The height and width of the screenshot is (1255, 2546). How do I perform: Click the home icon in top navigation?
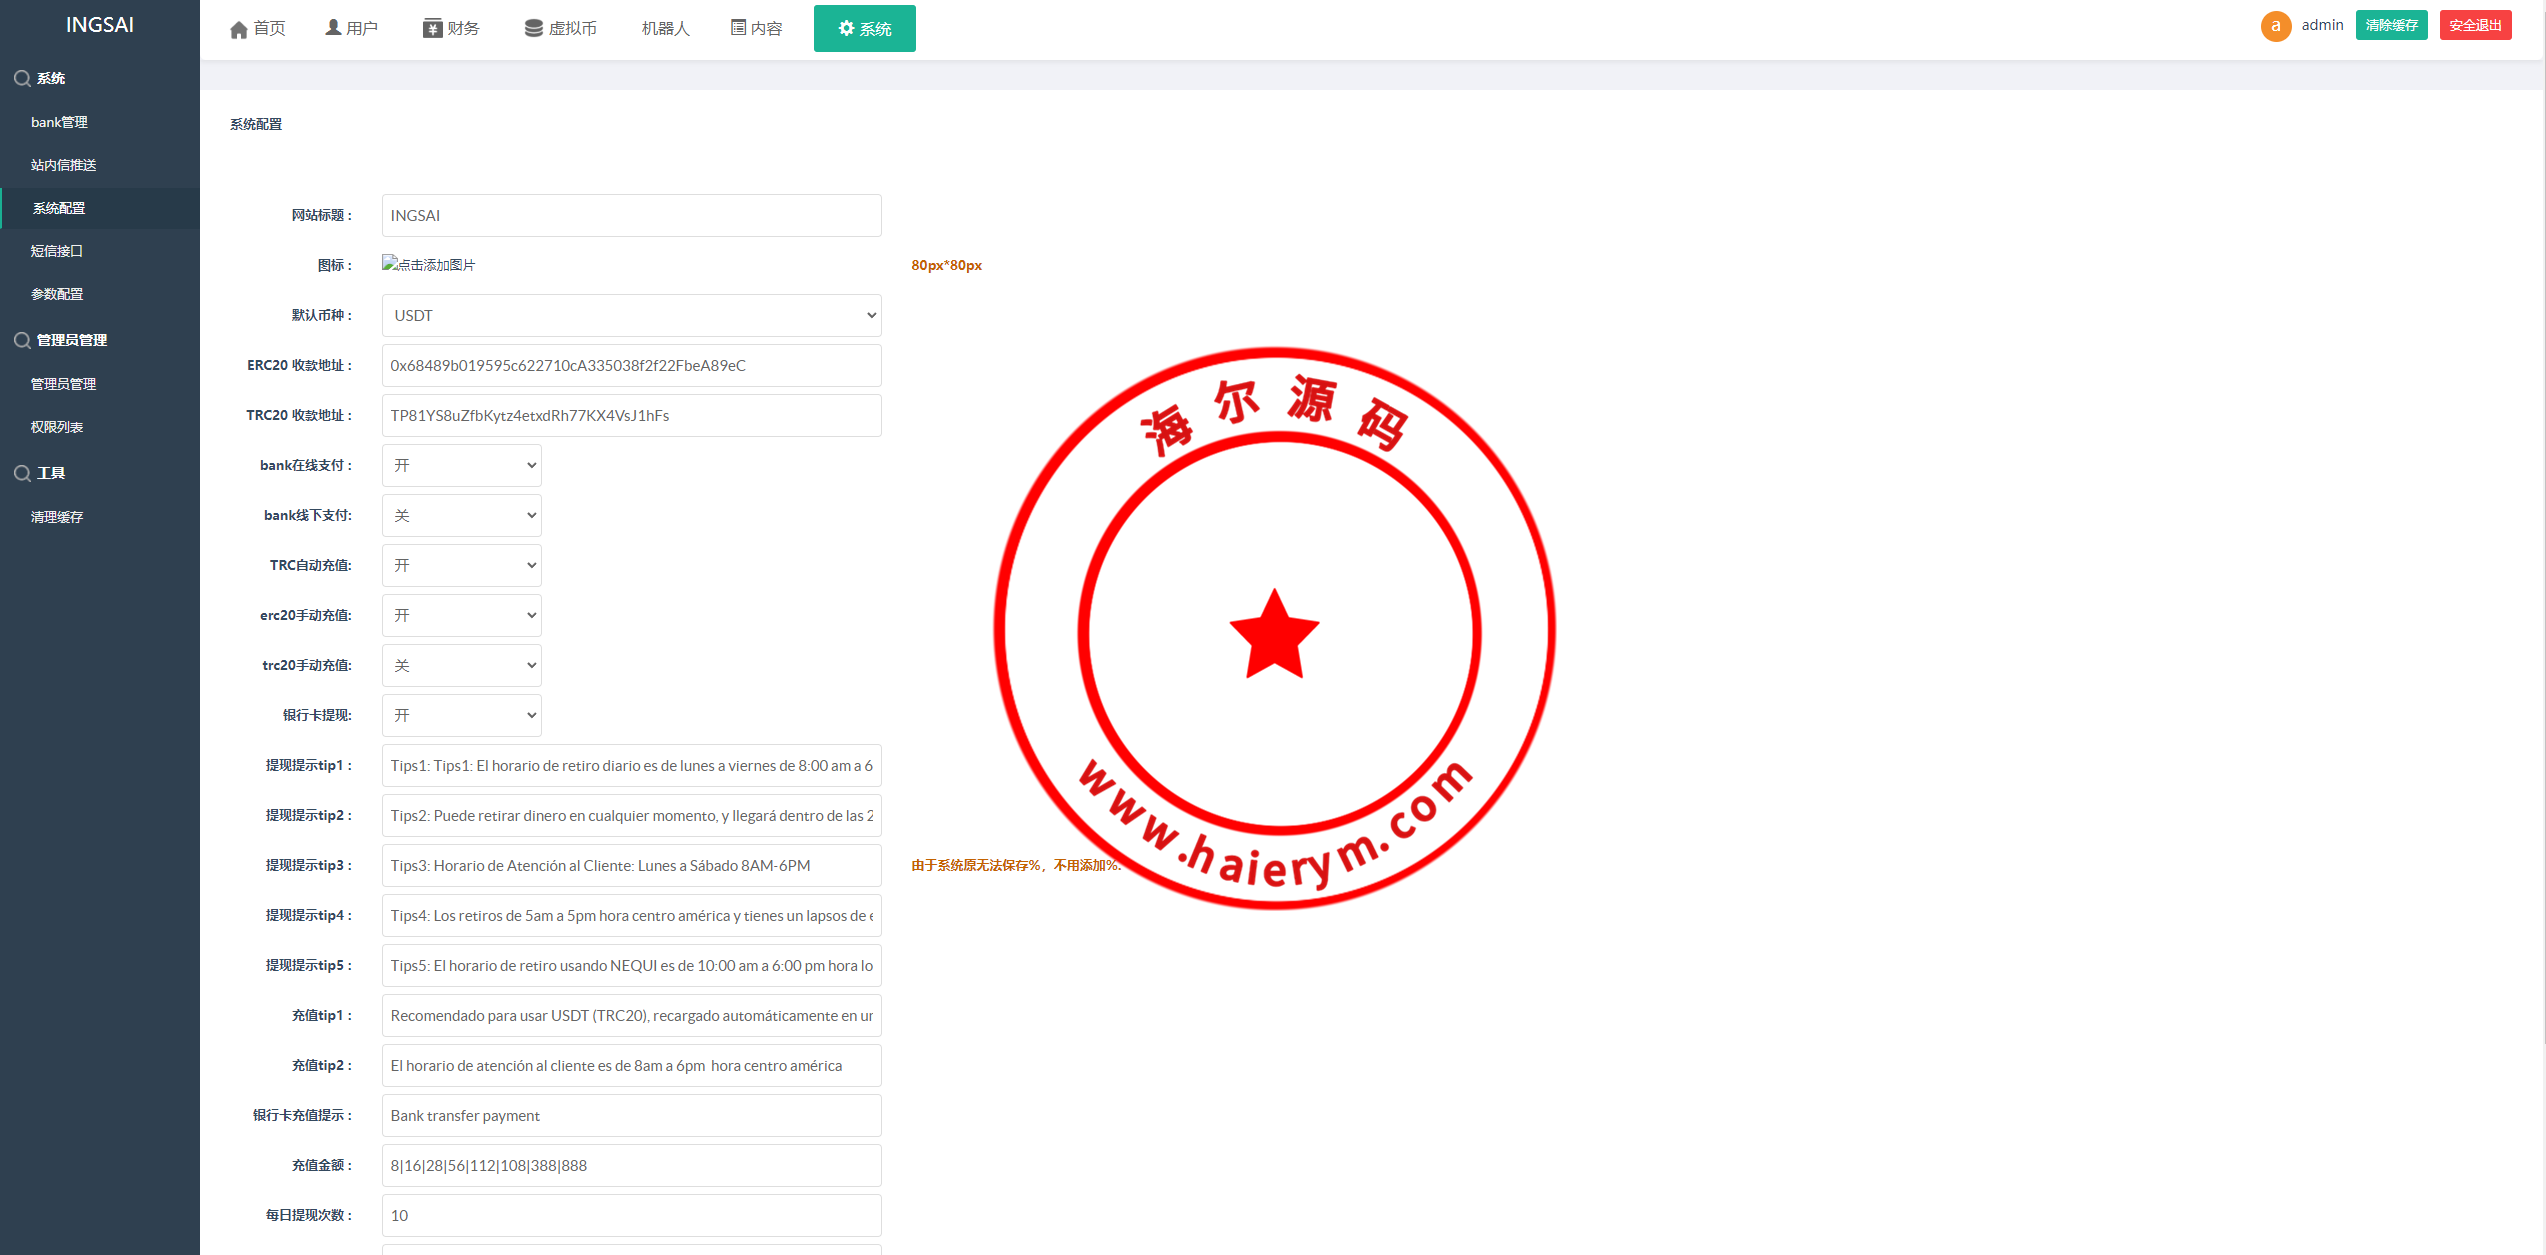[238, 29]
